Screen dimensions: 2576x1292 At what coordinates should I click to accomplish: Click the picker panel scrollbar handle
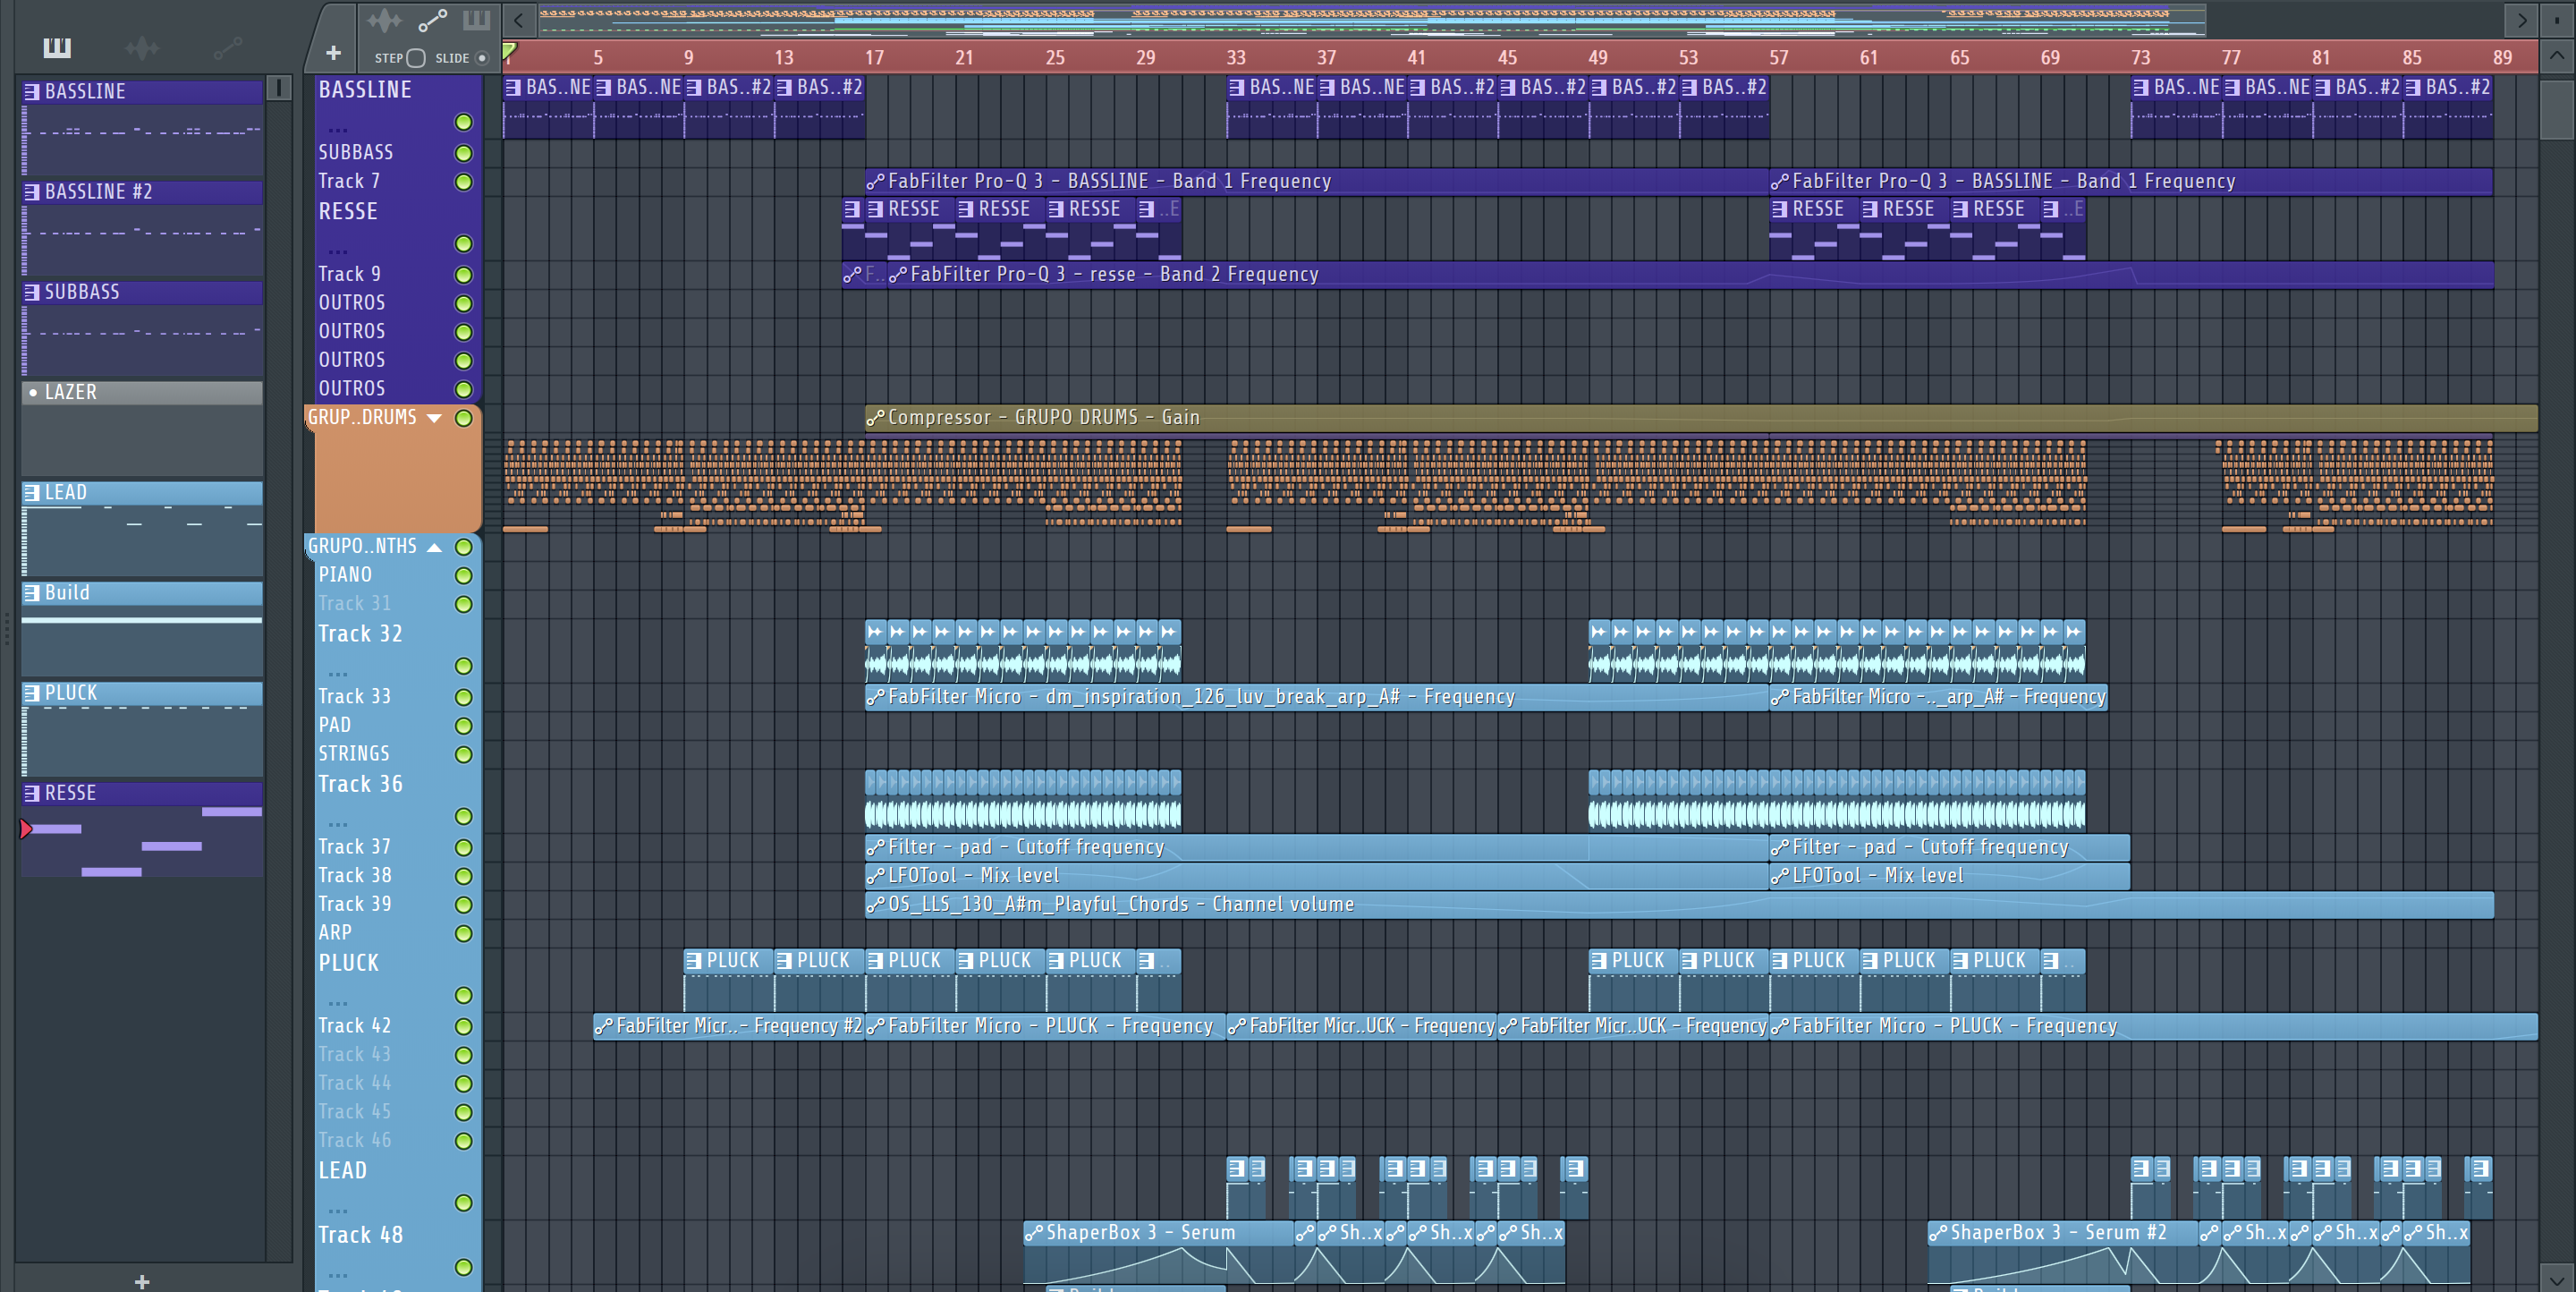(x=279, y=88)
